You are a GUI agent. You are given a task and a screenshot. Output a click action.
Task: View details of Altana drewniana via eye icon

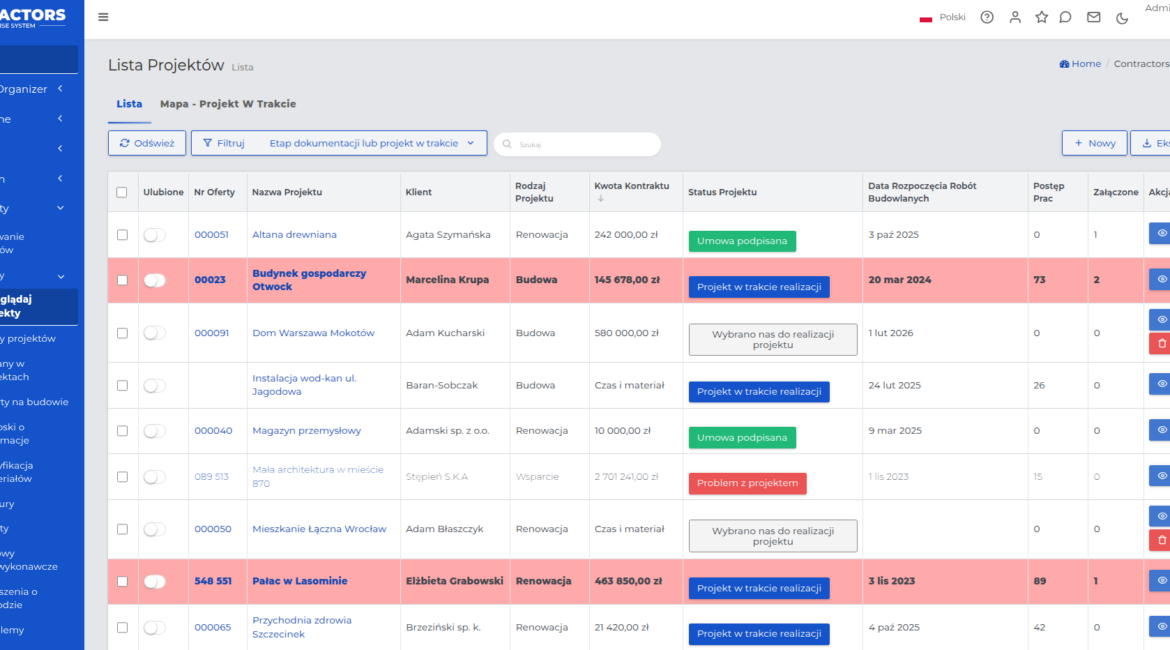point(1160,233)
